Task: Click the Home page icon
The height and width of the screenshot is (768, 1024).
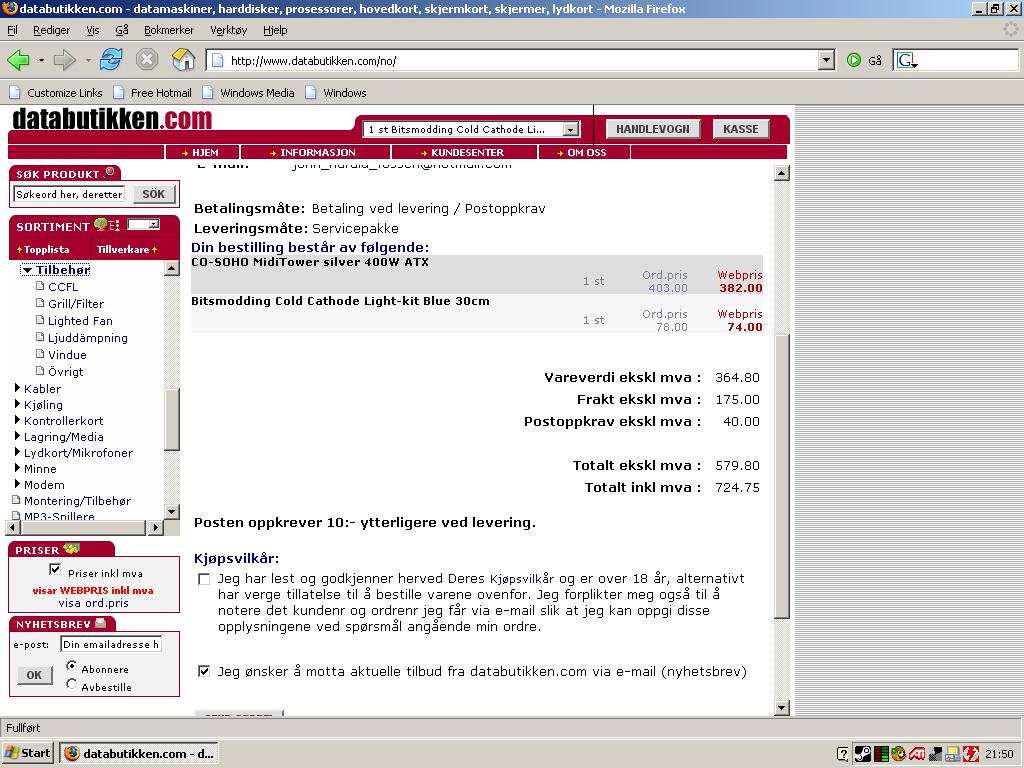Action: tap(184, 60)
